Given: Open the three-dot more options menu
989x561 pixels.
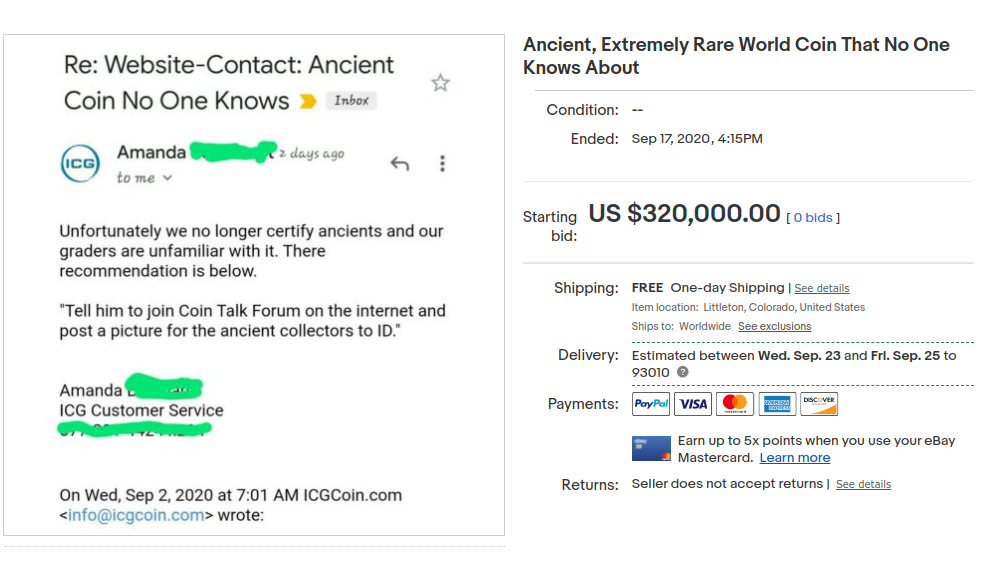Looking at the screenshot, I should point(442,164).
